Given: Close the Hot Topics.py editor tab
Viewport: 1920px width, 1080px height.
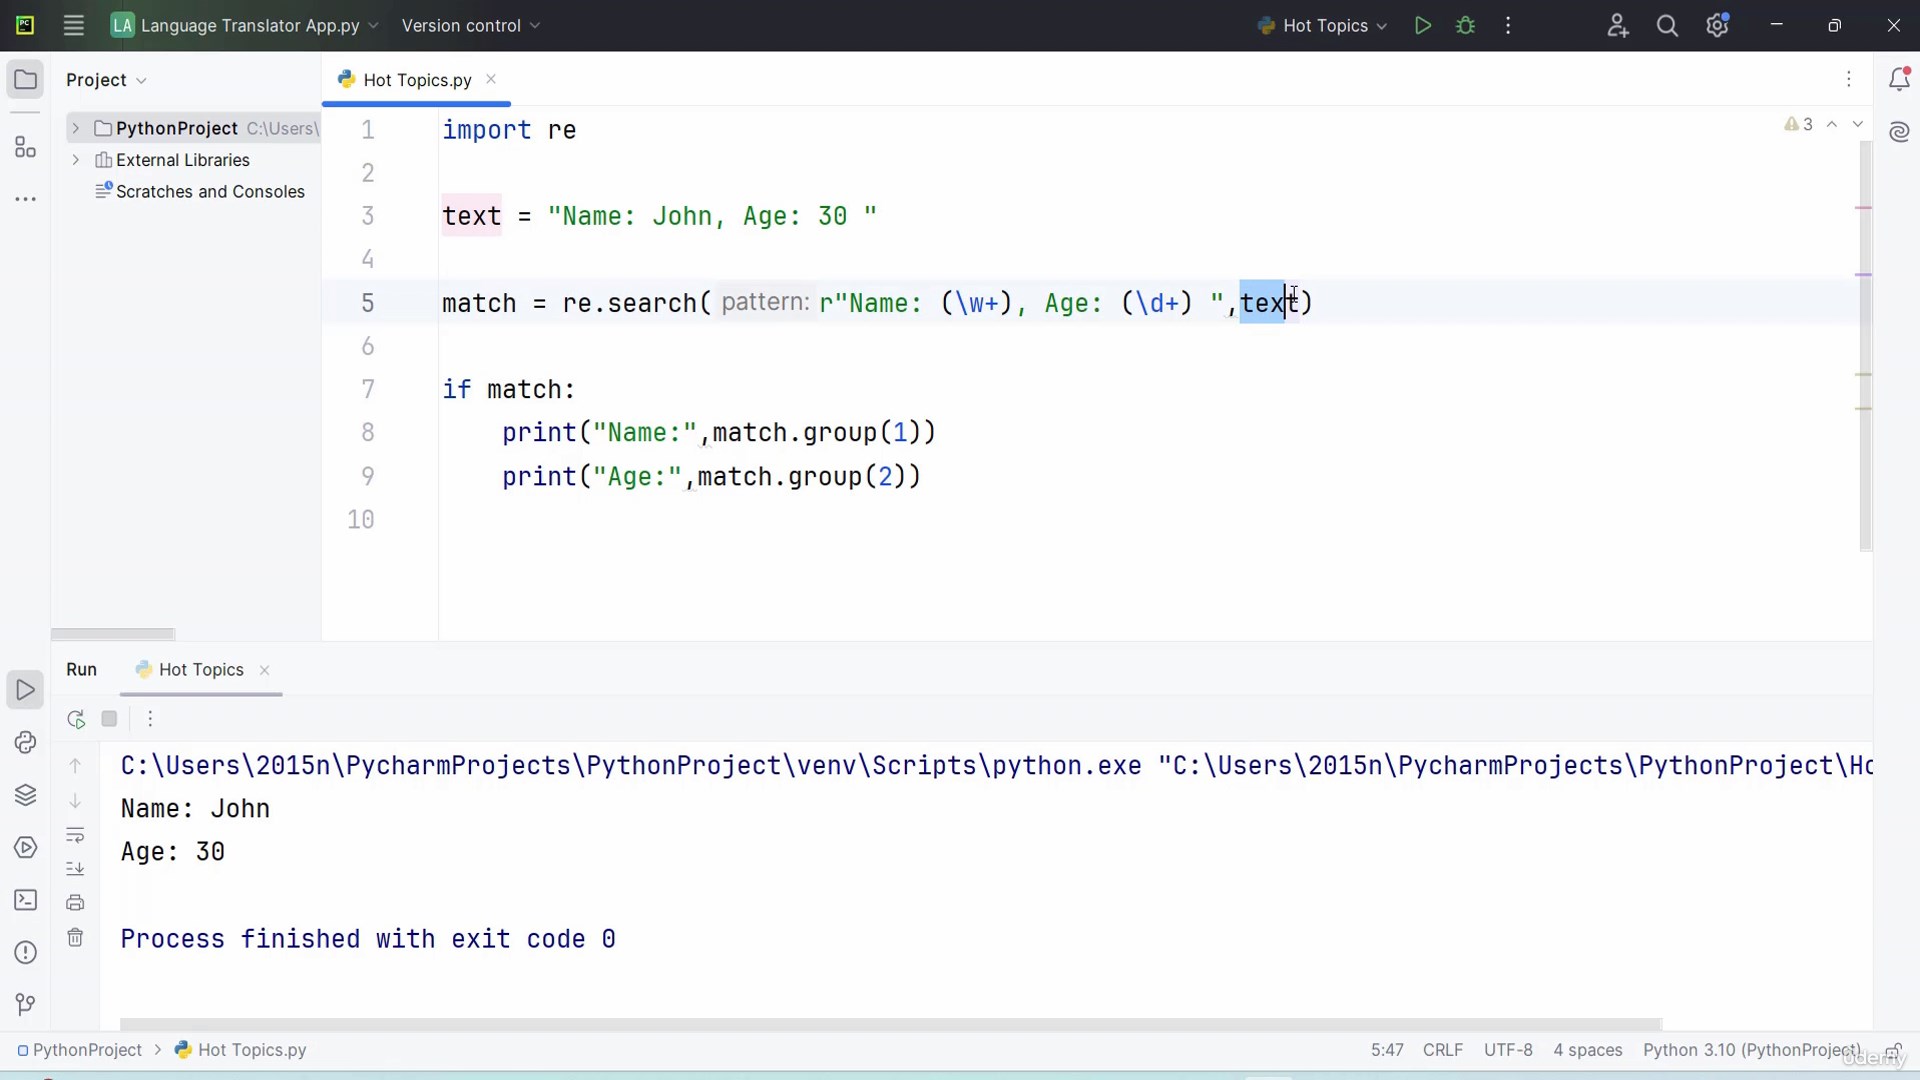Looking at the screenshot, I should (491, 79).
